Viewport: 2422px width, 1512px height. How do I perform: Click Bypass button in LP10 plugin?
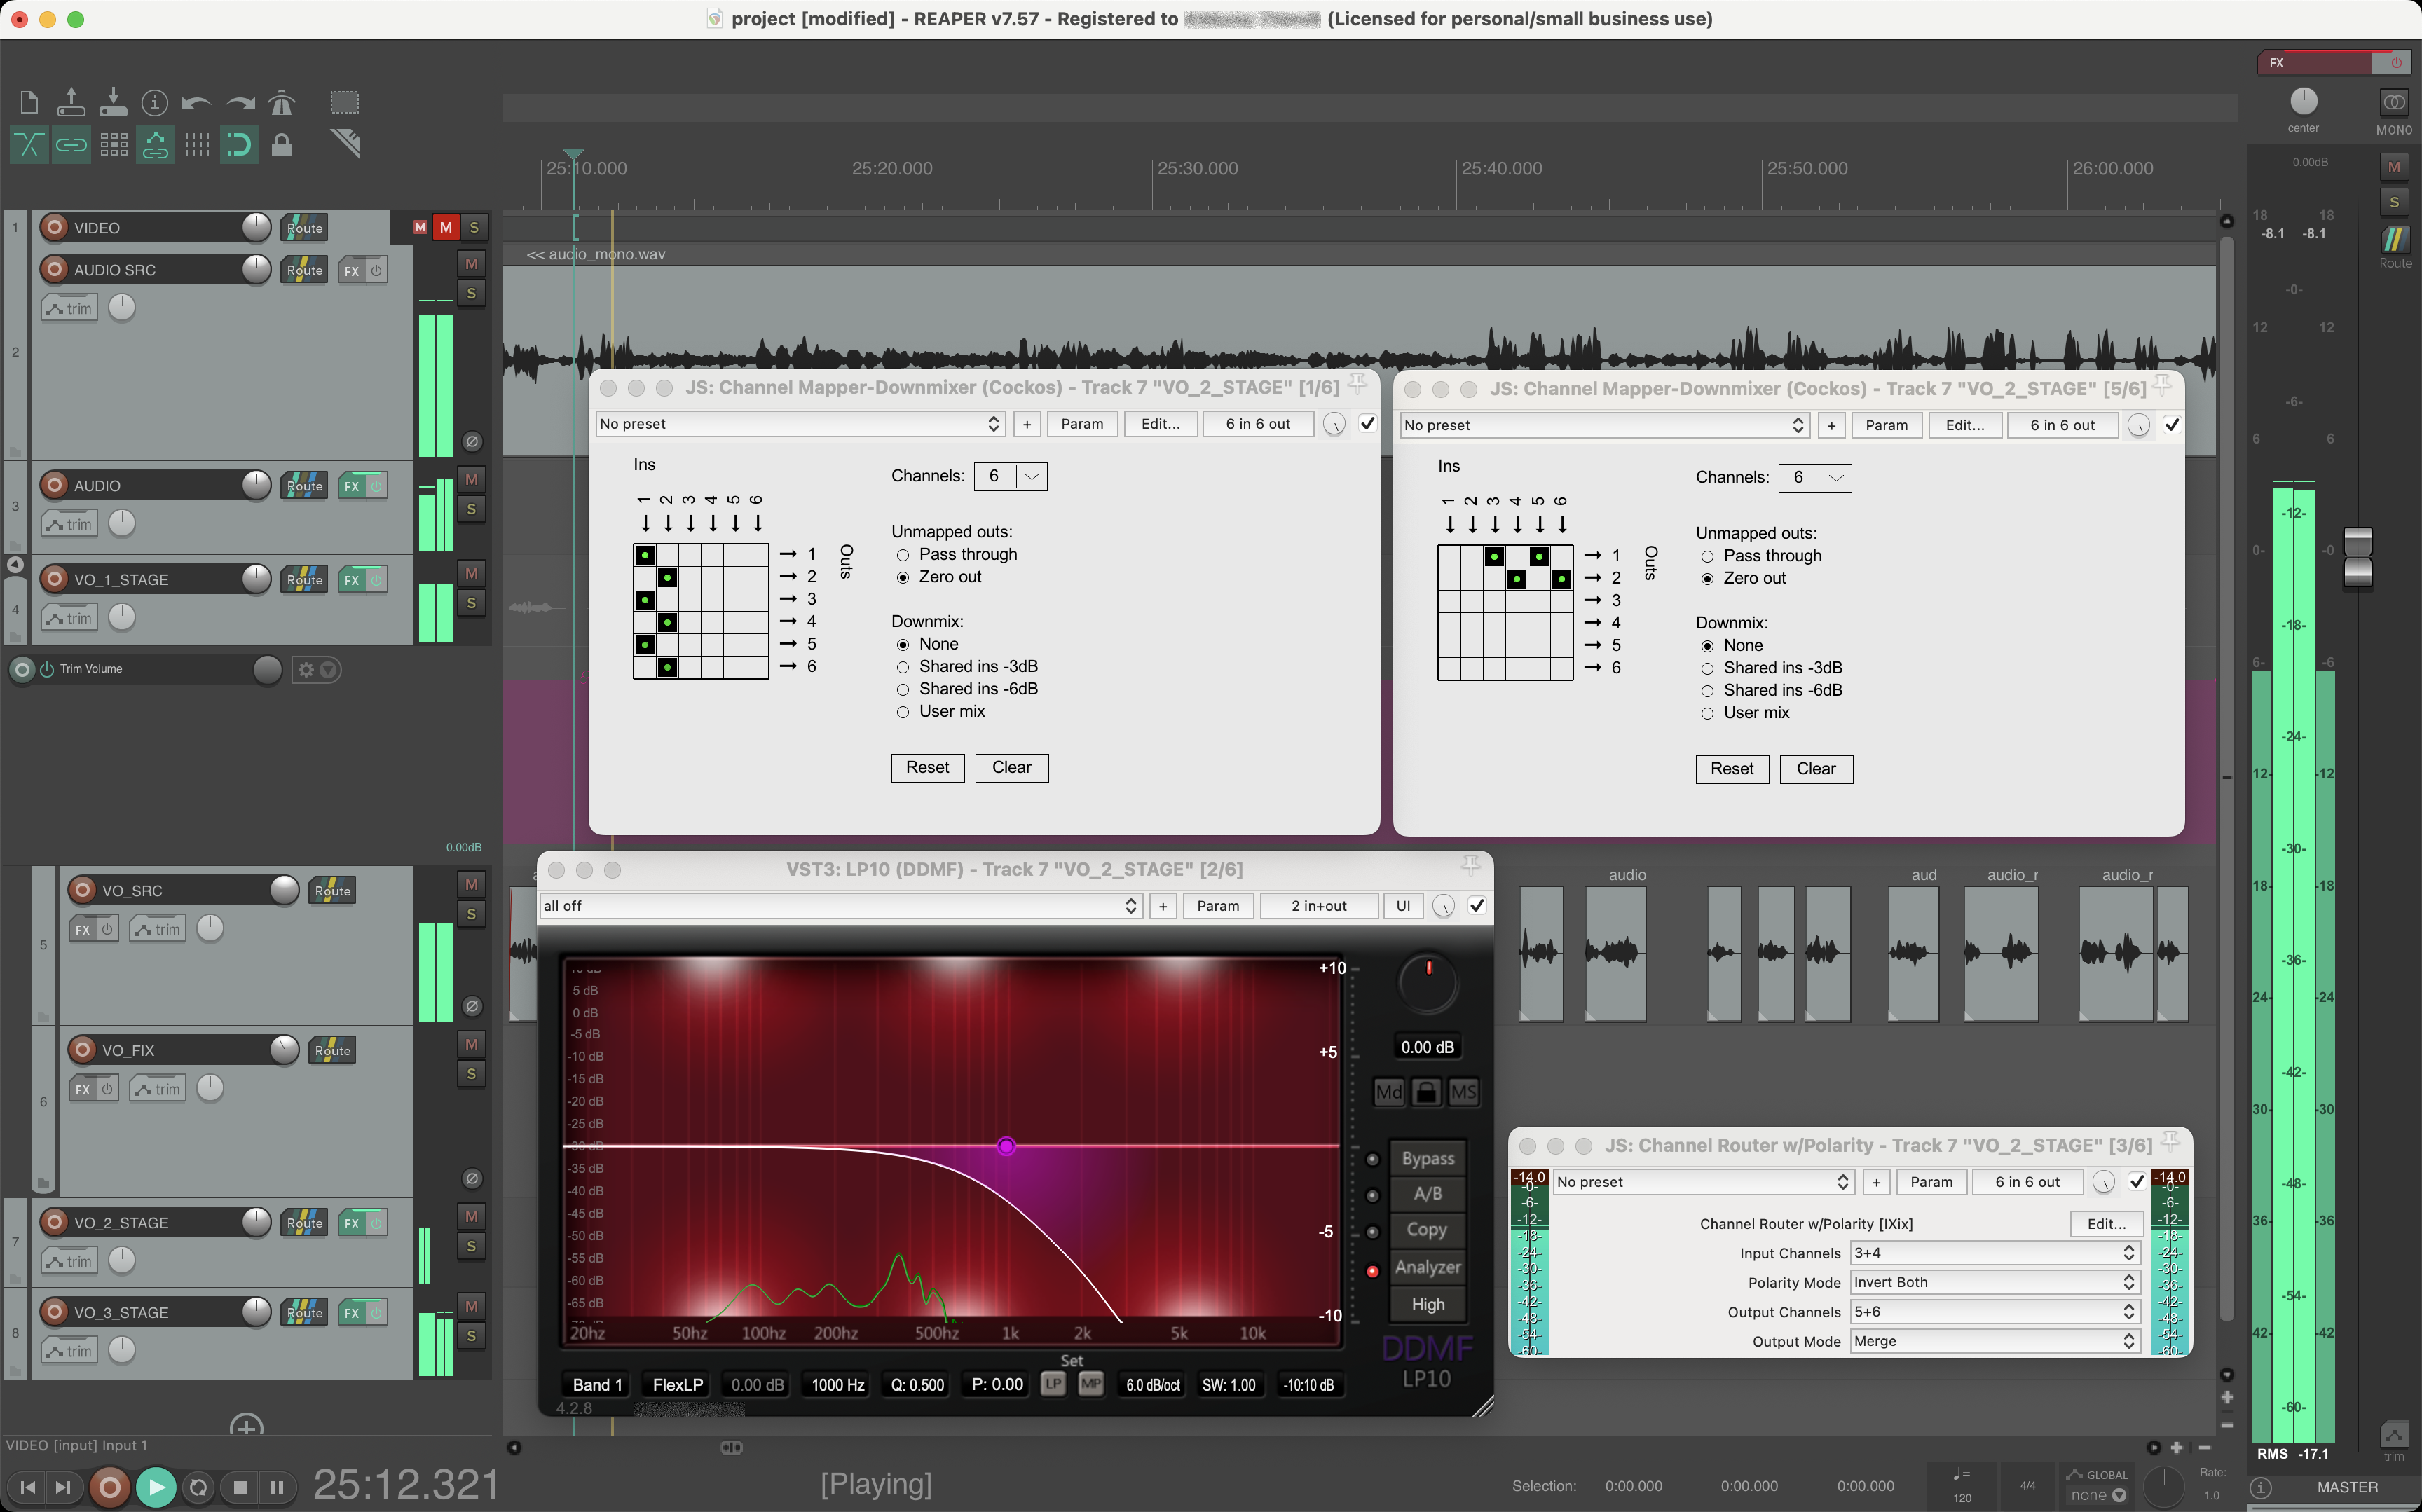[1427, 1159]
